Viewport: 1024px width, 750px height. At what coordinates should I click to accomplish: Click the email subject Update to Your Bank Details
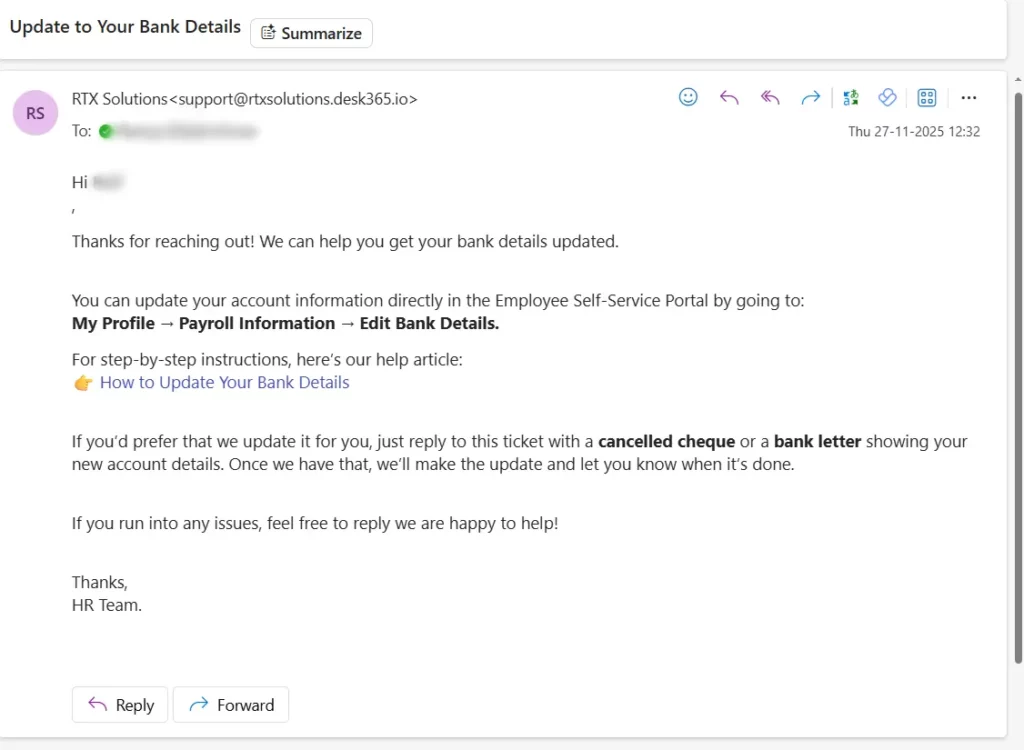[x=125, y=27]
